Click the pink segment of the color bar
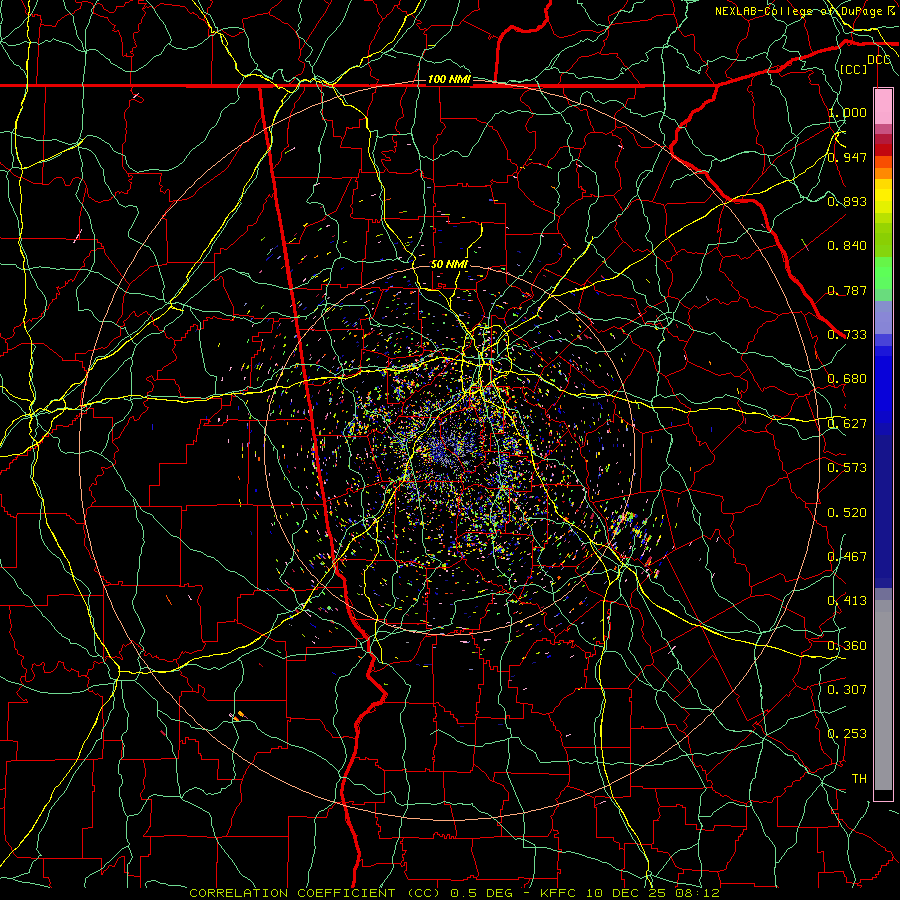 tap(883, 107)
